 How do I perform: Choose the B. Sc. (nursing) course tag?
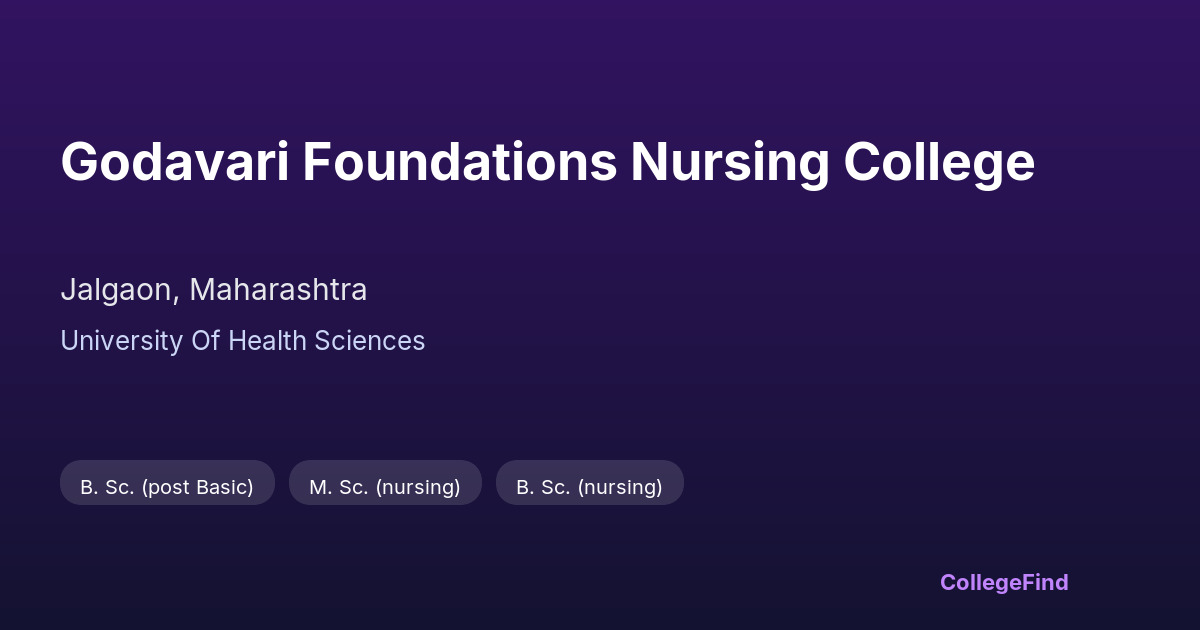tap(589, 487)
